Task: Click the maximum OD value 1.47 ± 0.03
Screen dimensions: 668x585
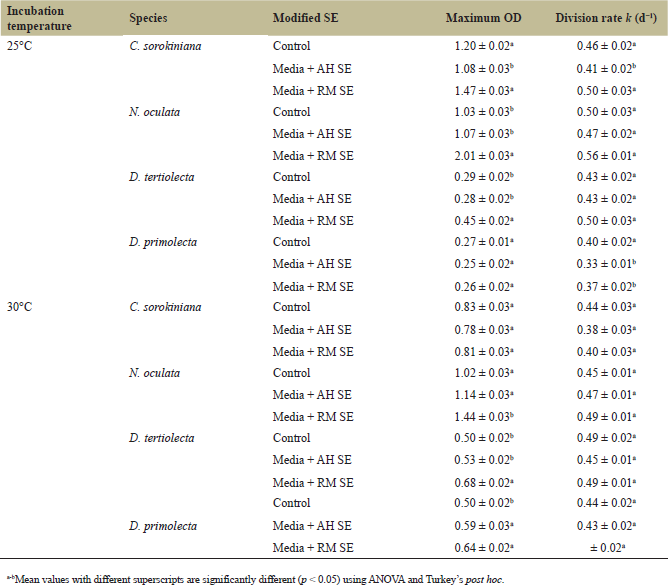Action: (483, 90)
